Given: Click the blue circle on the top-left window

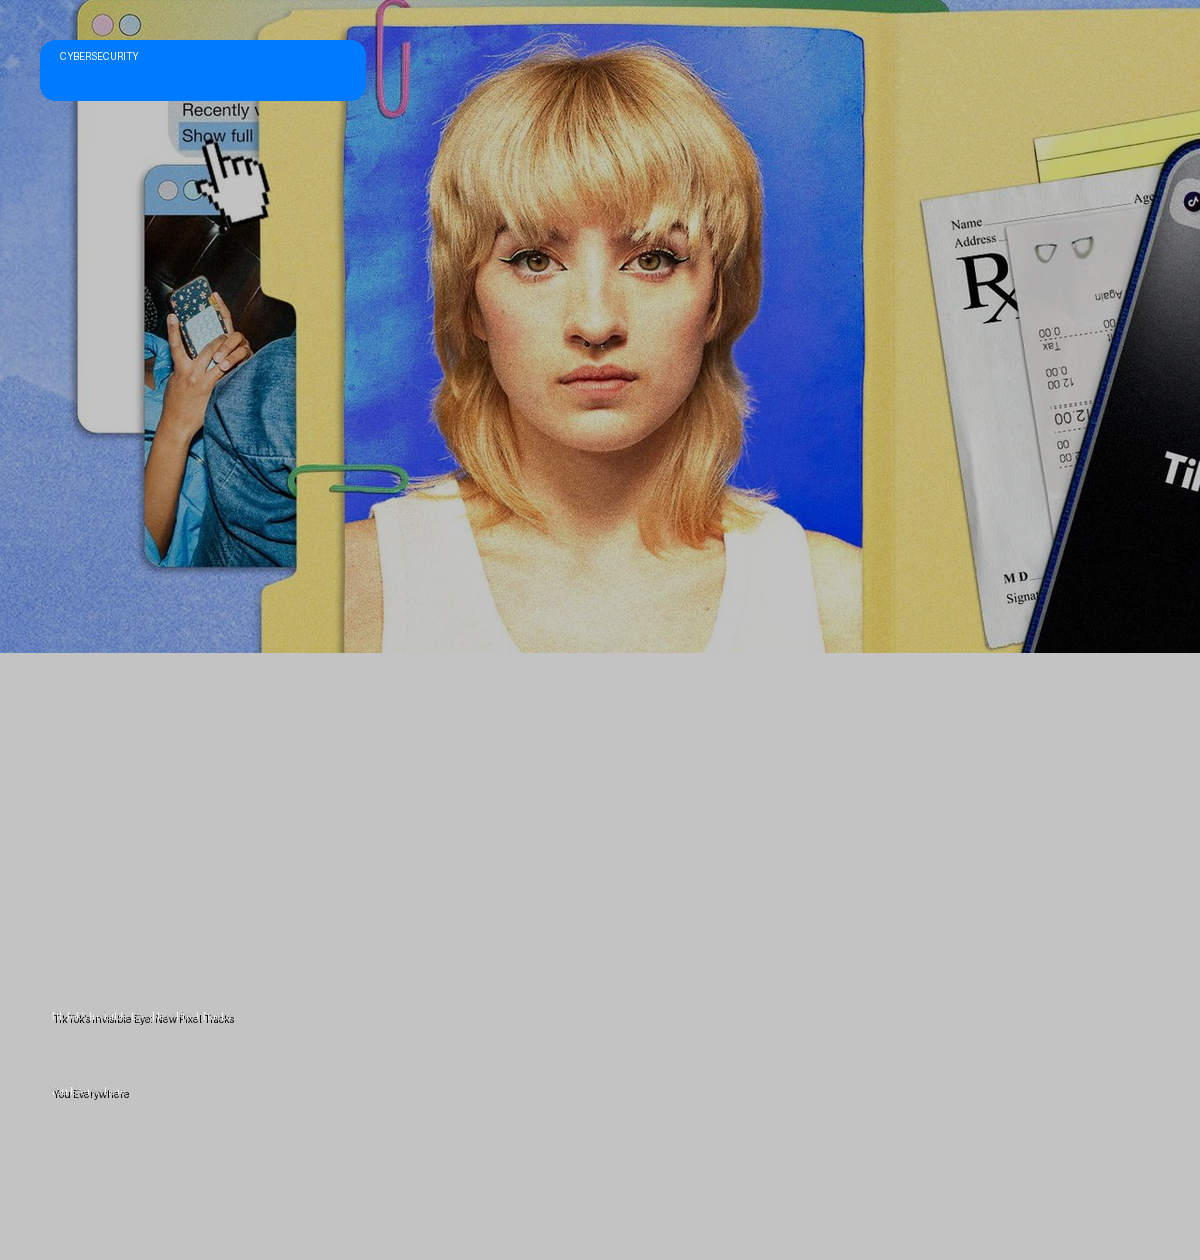Looking at the screenshot, I should 130,25.
